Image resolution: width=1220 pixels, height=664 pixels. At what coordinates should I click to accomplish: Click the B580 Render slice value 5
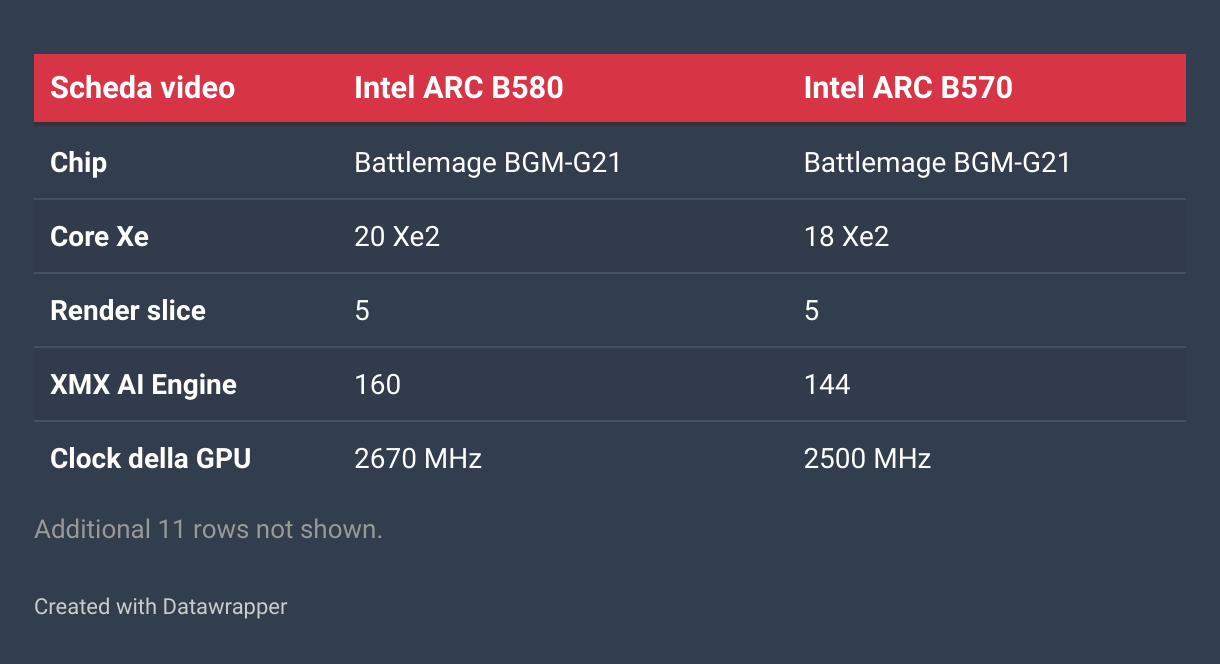click(x=362, y=310)
